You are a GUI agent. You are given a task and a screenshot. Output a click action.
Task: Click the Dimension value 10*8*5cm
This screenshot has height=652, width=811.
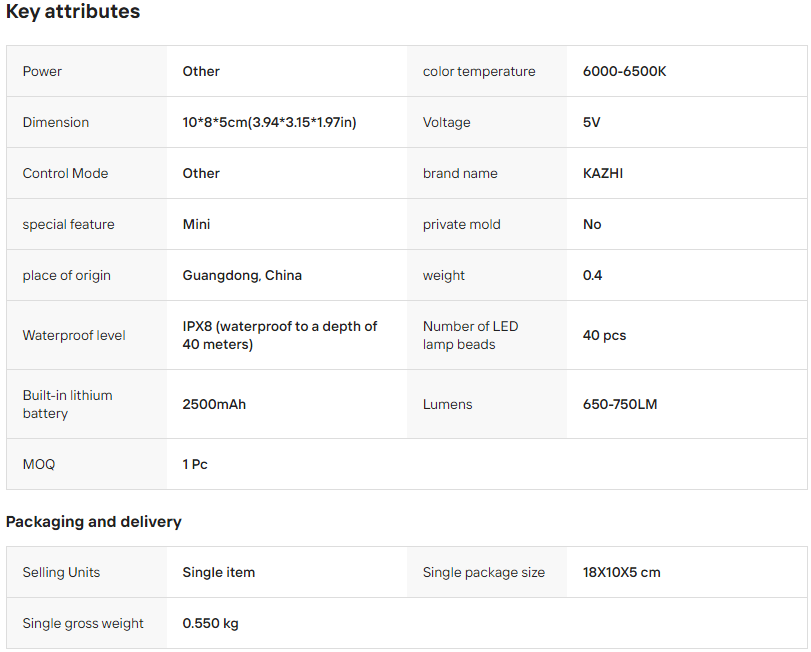269,122
